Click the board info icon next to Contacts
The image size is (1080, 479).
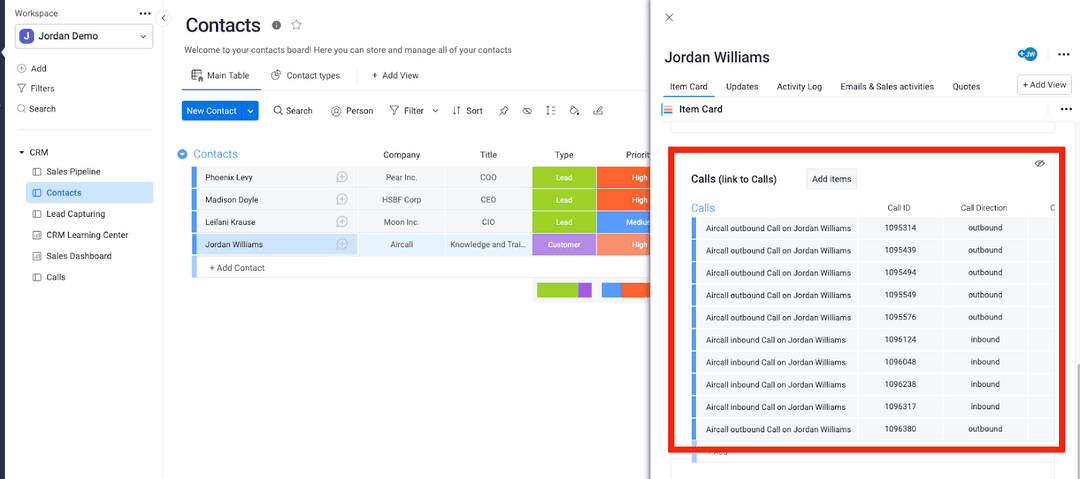point(276,25)
